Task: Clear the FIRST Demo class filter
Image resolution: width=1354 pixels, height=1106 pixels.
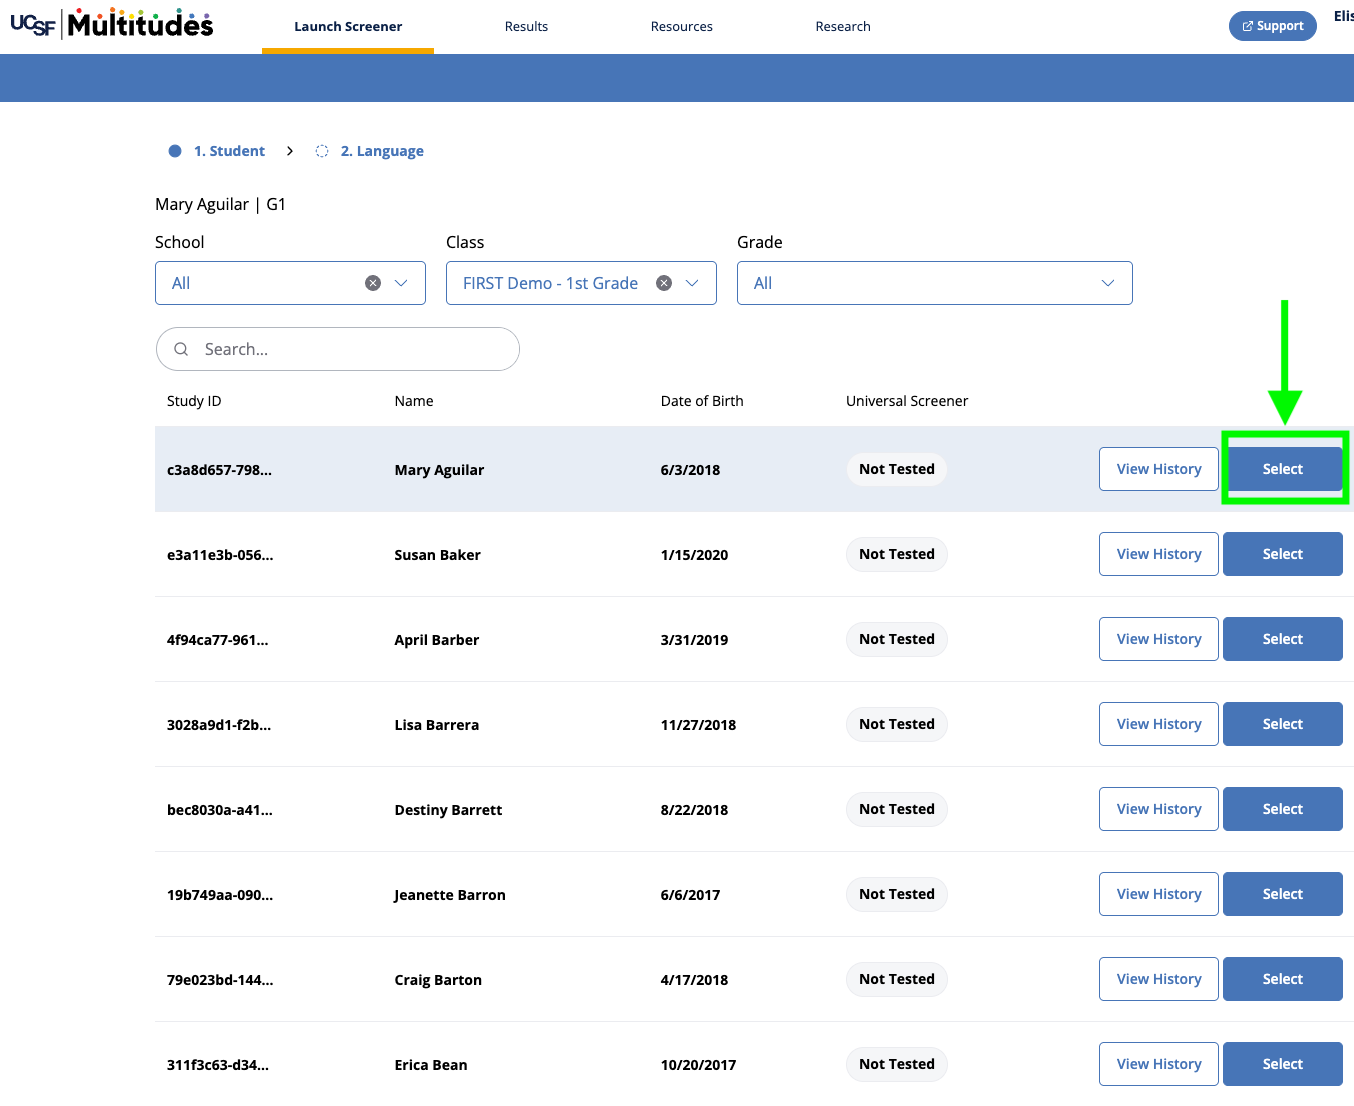Action: 664,283
